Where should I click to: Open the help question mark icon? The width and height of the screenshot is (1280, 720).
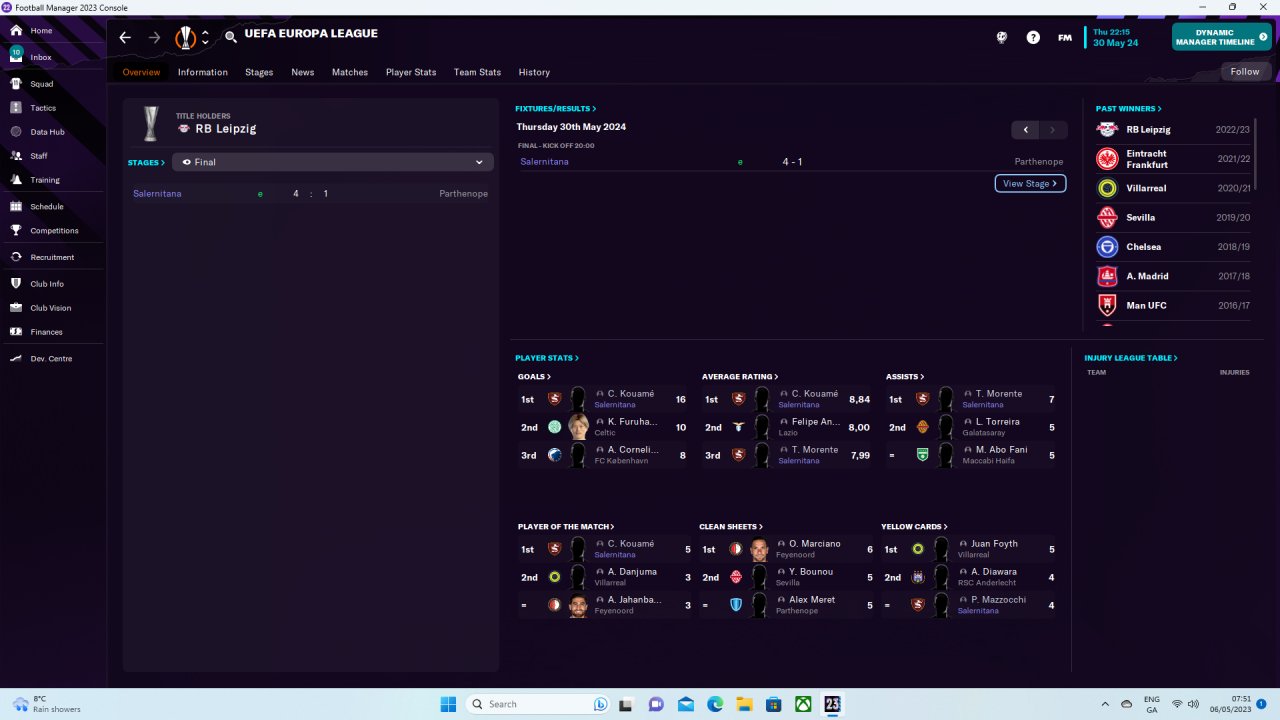click(1033, 38)
